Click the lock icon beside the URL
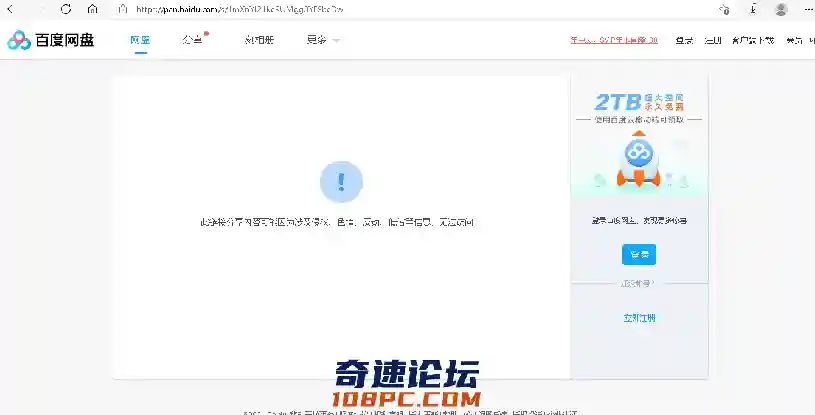Image resolution: width=815 pixels, height=415 pixels. (x=122, y=9)
